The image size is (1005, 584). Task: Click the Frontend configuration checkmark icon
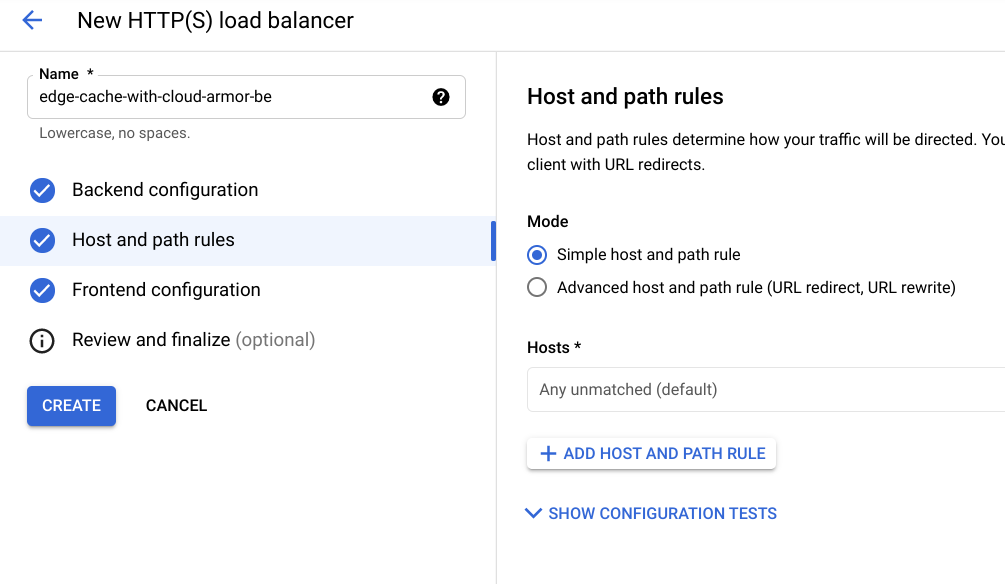[42, 290]
